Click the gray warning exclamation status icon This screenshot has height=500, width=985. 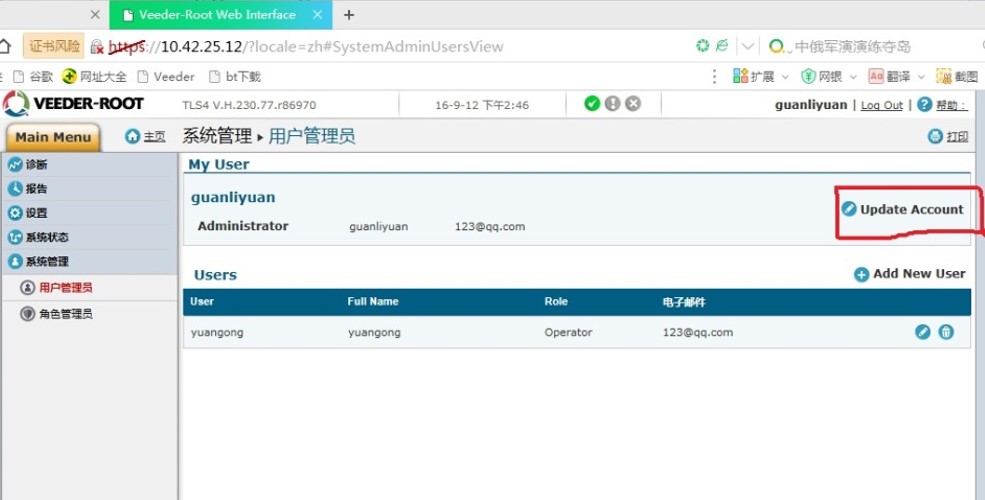pyautogui.click(x=612, y=104)
